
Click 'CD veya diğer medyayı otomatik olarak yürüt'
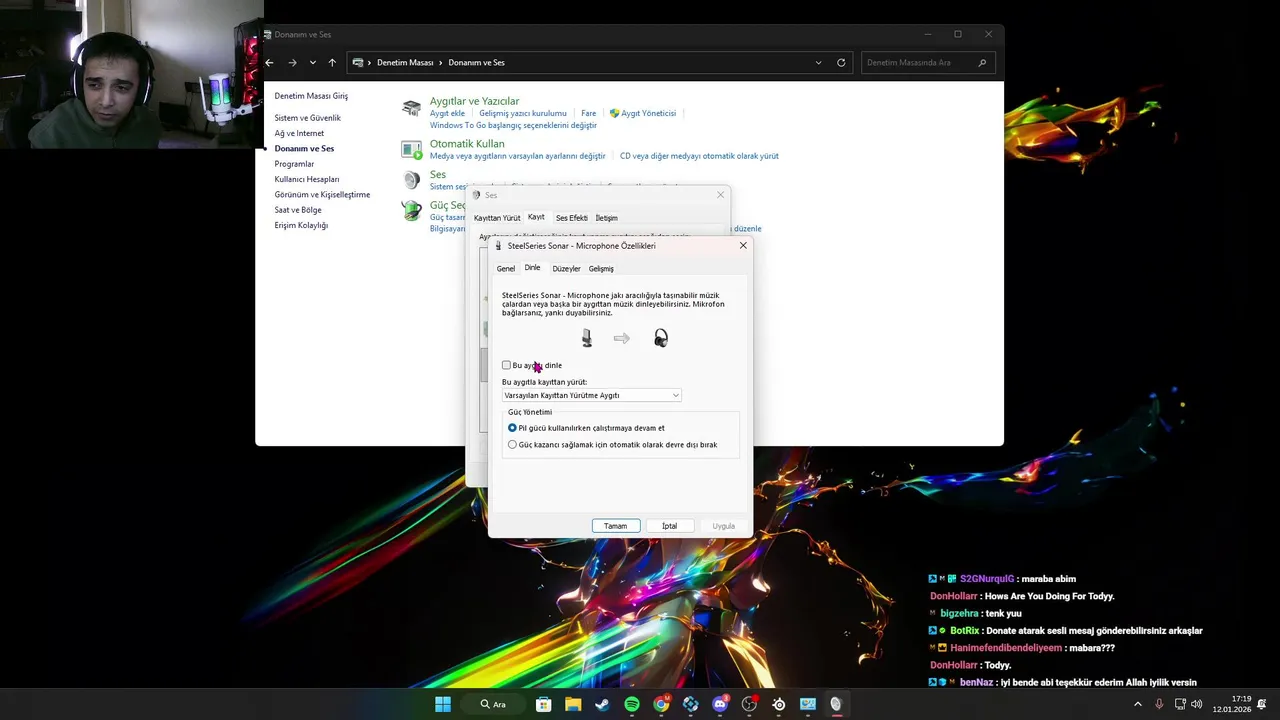coord(699,156)
